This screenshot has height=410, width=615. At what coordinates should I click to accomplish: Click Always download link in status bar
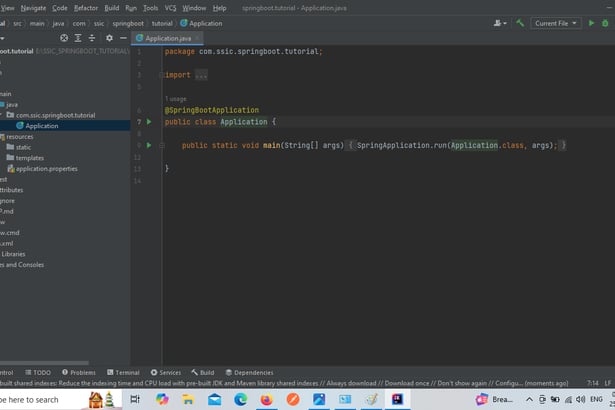click(x=351, y=383)
